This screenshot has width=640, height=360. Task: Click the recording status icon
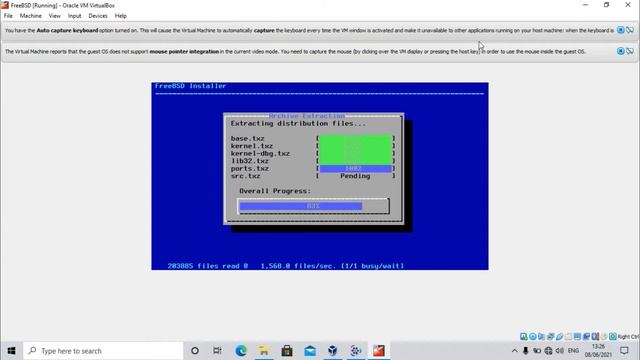pyautogui.click(x=586, y=337)
